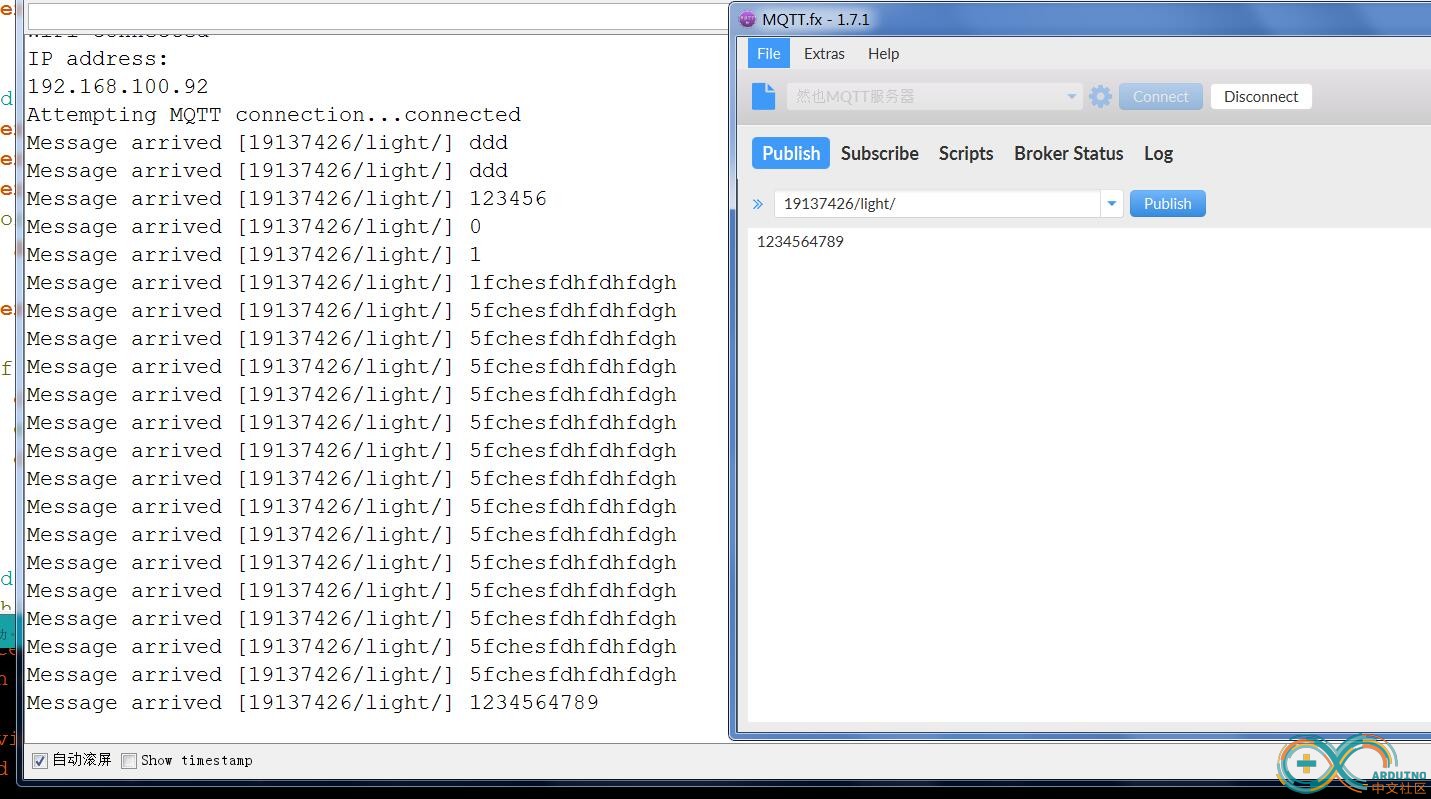This screenshot has width=1431, height=799.
Task: Click the Disconnect button
Action: (1261, 96)
